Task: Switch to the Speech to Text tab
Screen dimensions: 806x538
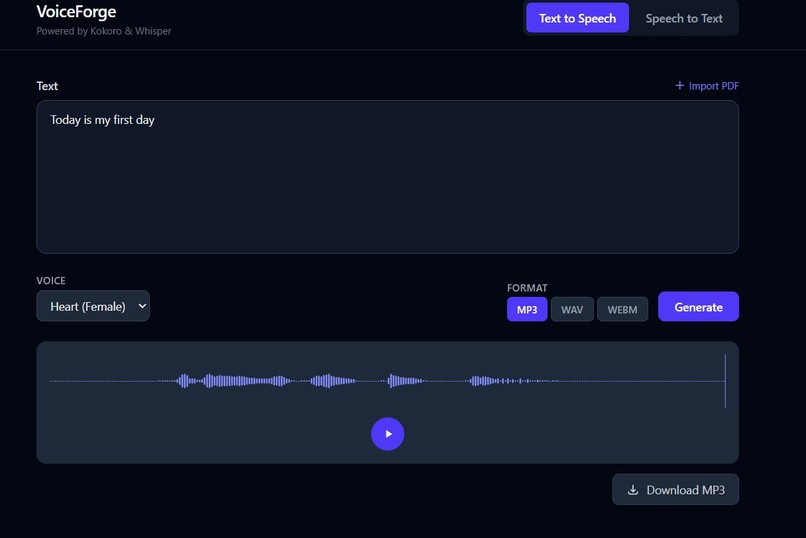Action: click(684, 18)
